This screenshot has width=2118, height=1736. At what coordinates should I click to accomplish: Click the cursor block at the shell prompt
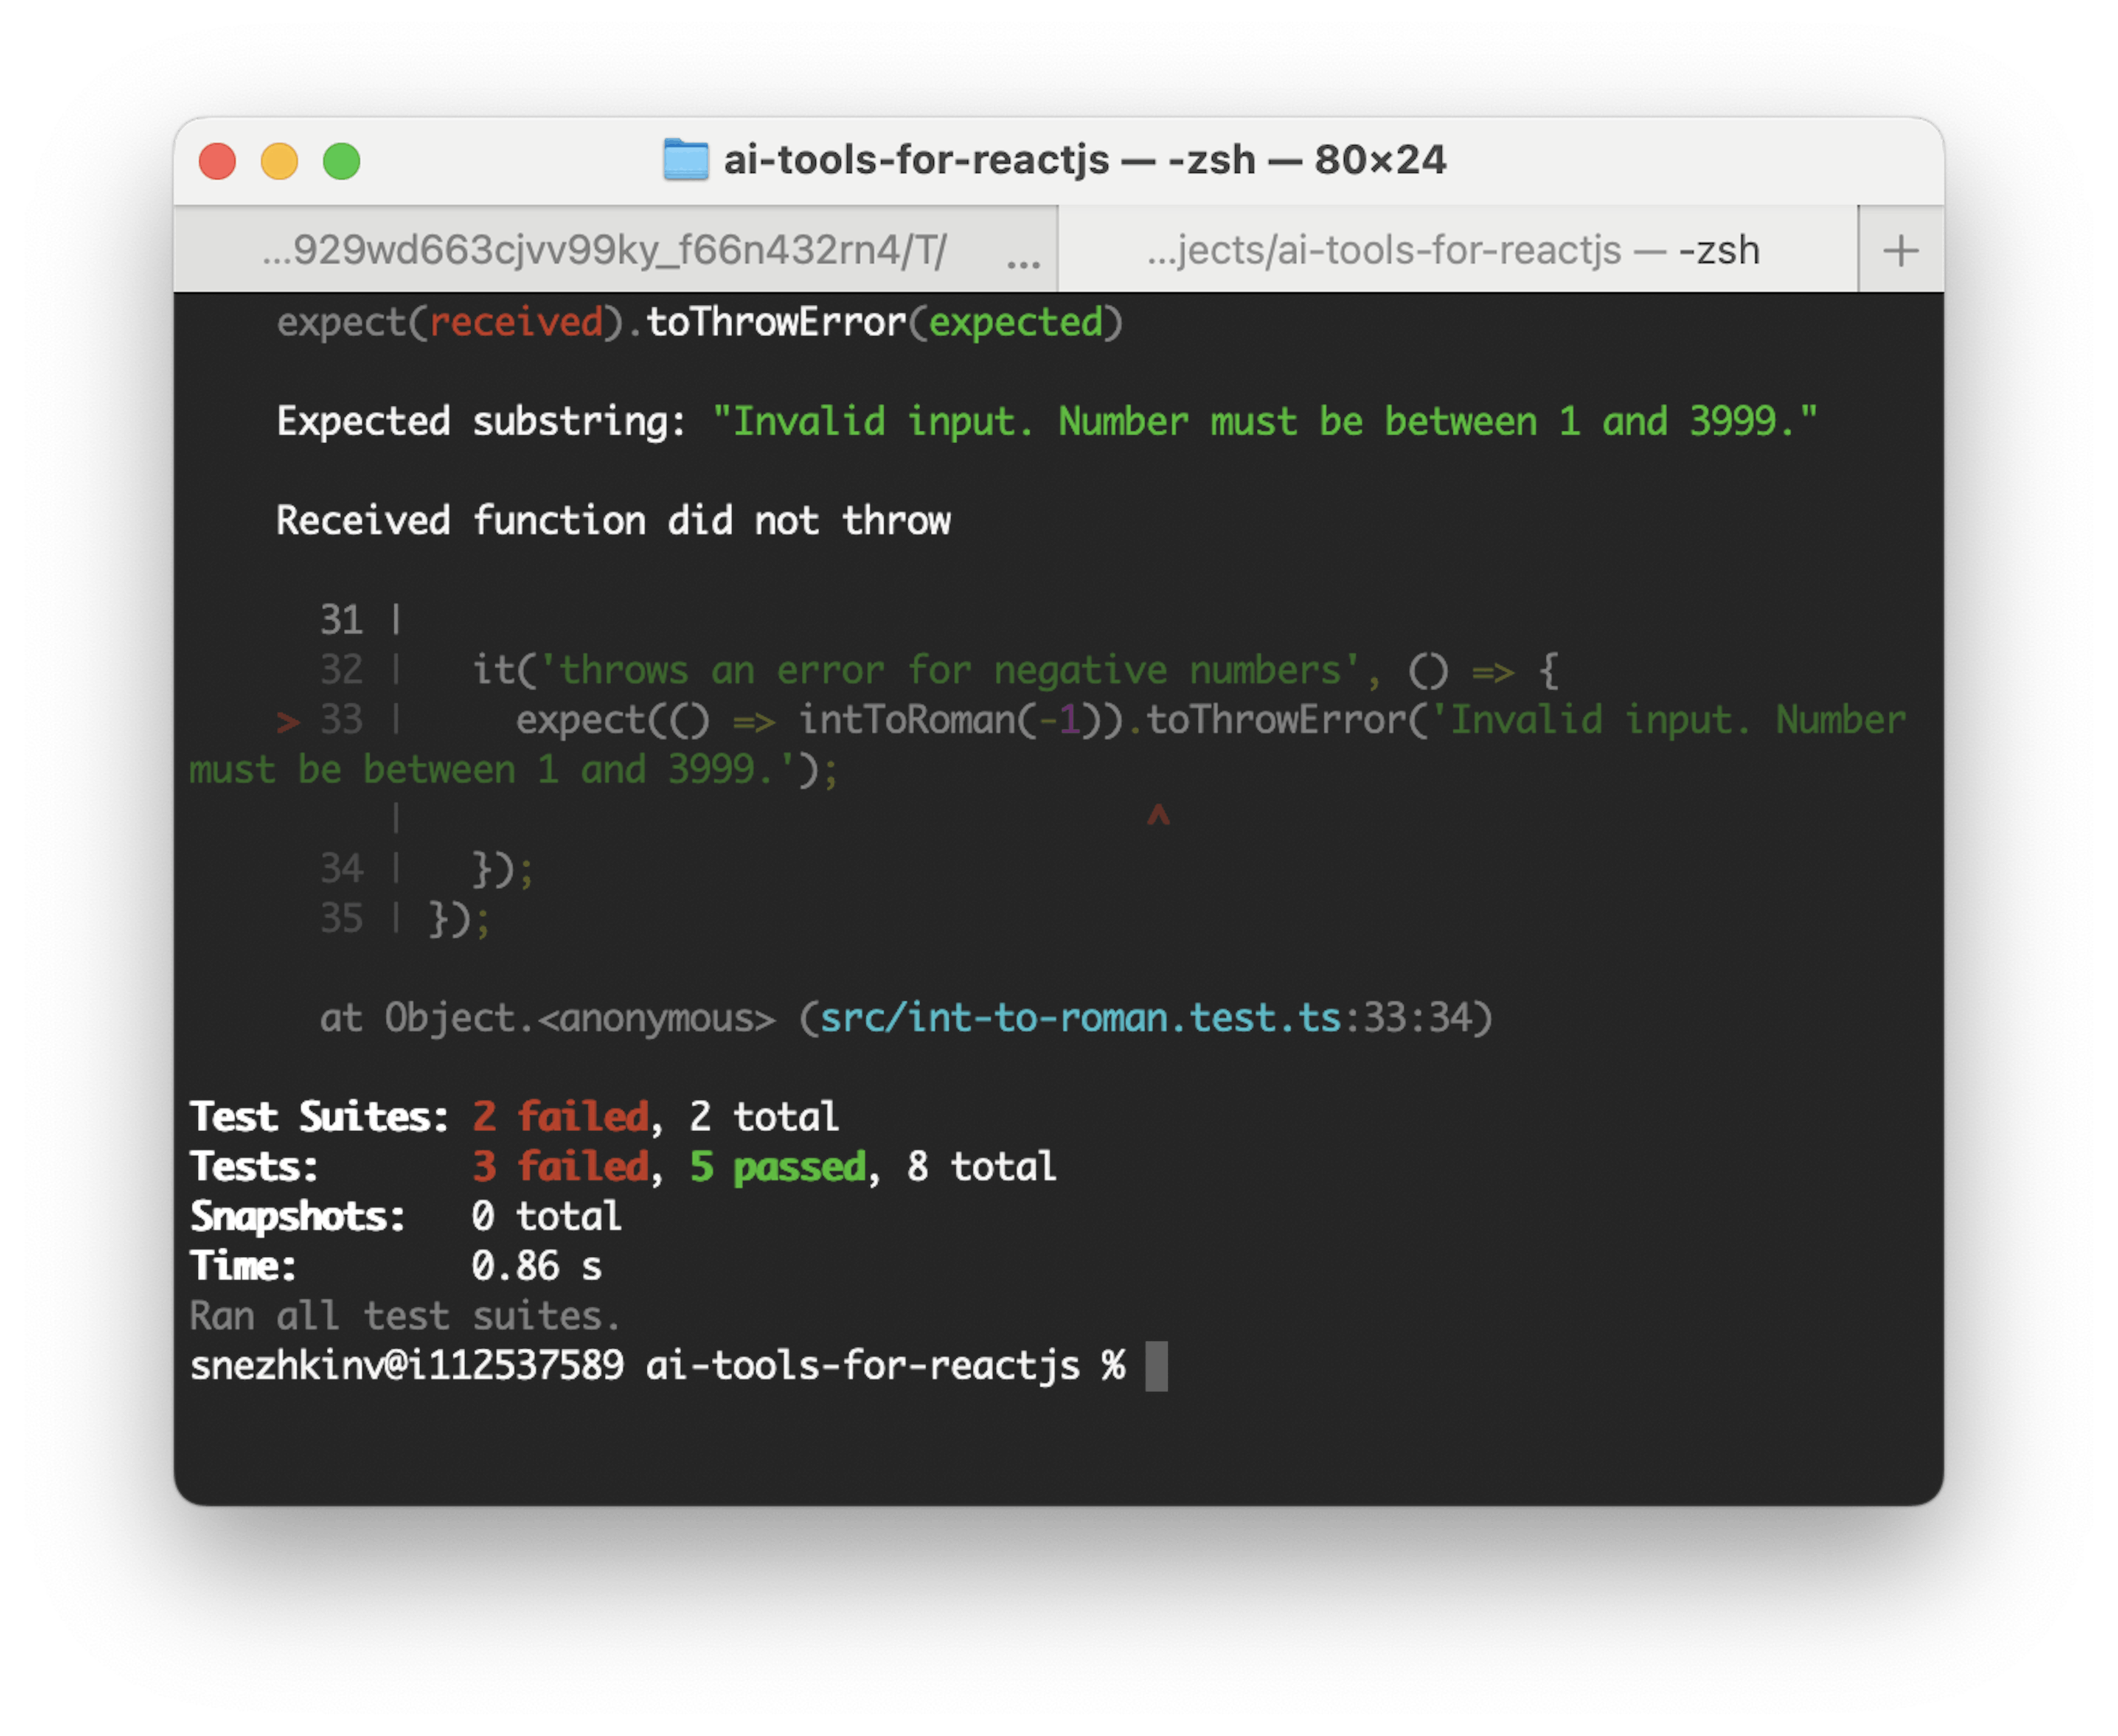click(x=1156, y=1365)
